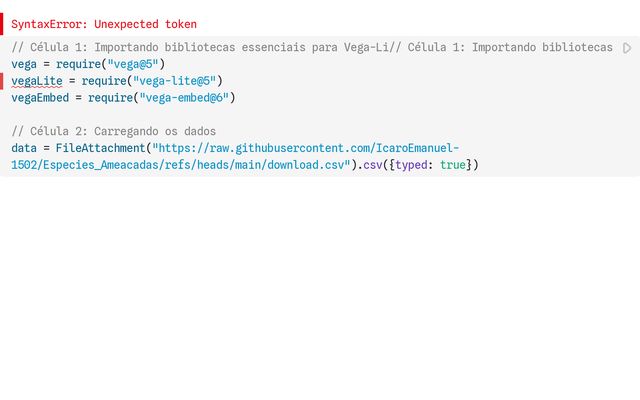Click the download.csv part of the URL

pos(305,165)
